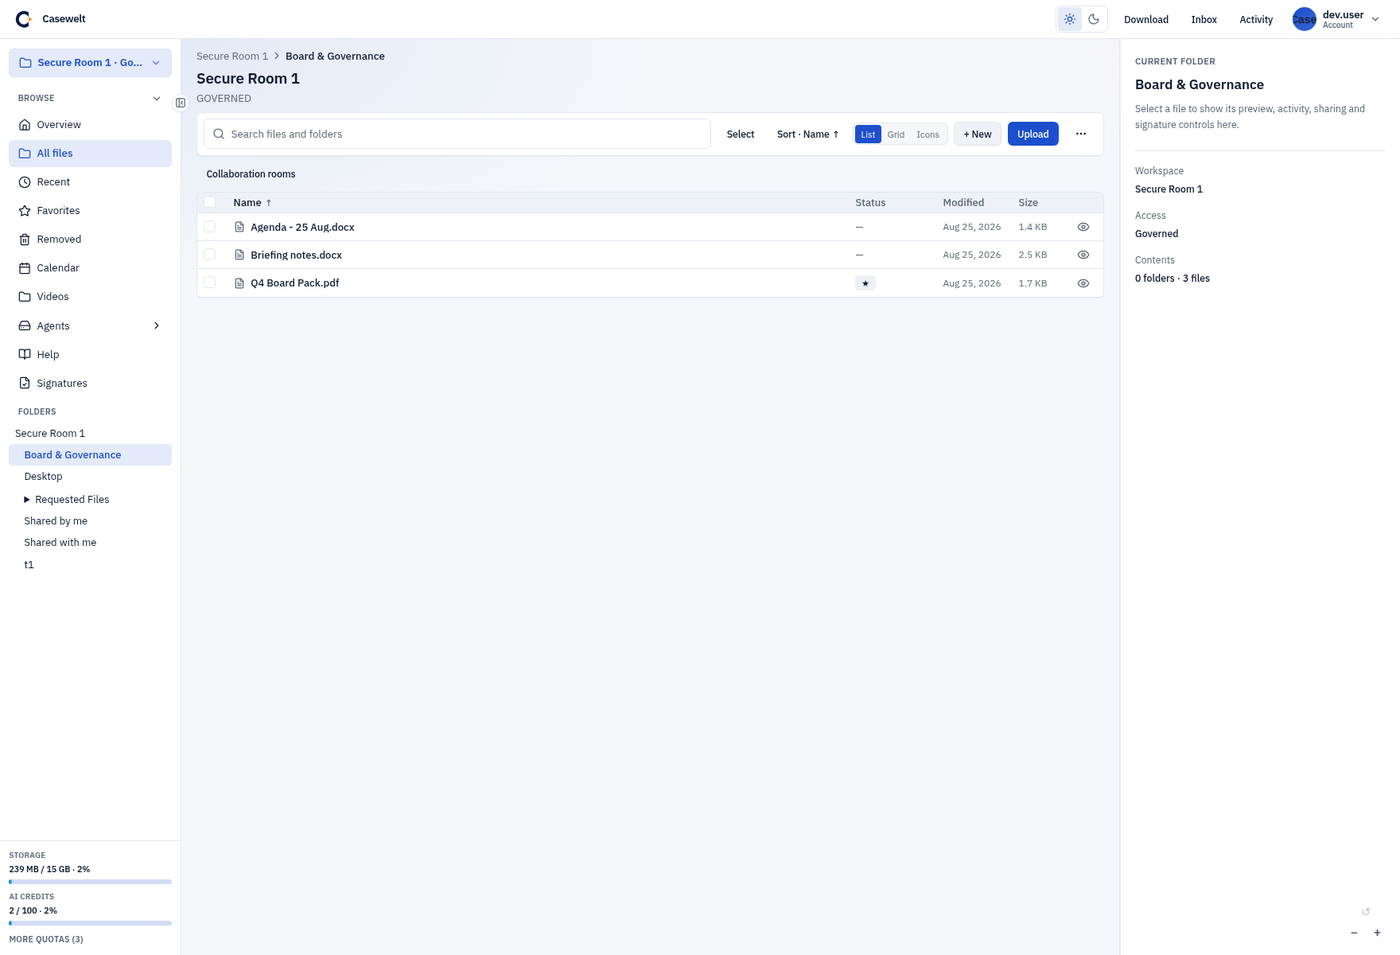The height and width of the screenshot is (955, 1400).
Task: Check the box for Briefing notes.docx
Action: pyautogui.click(x=210, y=255)
